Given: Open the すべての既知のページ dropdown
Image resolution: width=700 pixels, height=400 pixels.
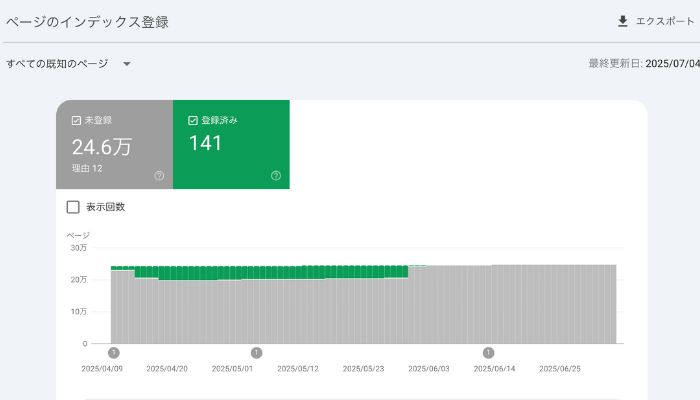Looking at the screenshot, I should pyautogui.click(x=68, y=64).
